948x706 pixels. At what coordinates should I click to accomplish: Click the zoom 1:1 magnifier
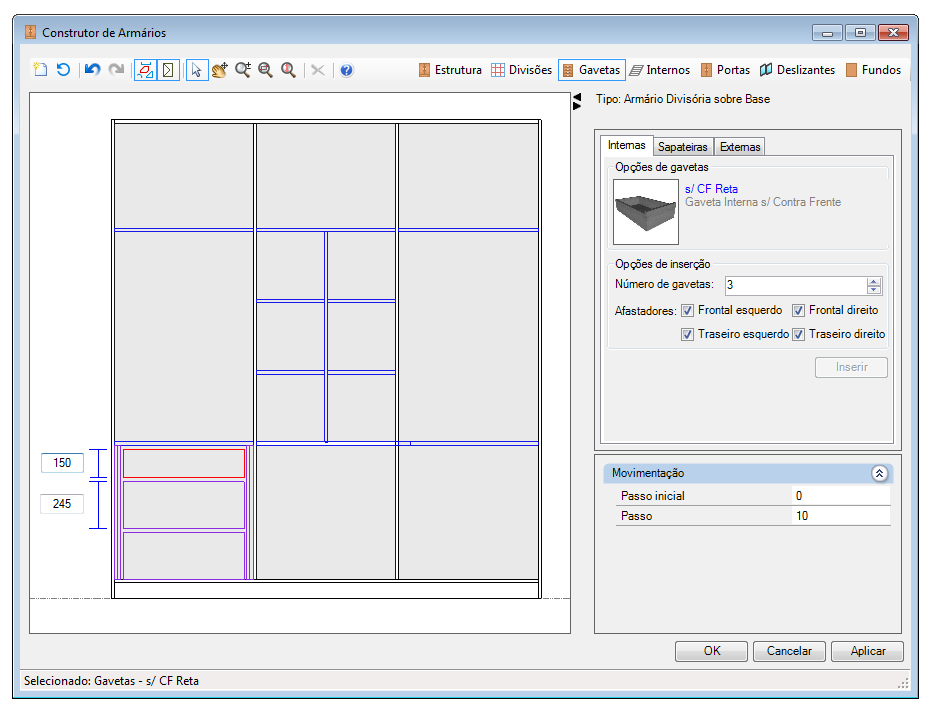coord(288,70)
